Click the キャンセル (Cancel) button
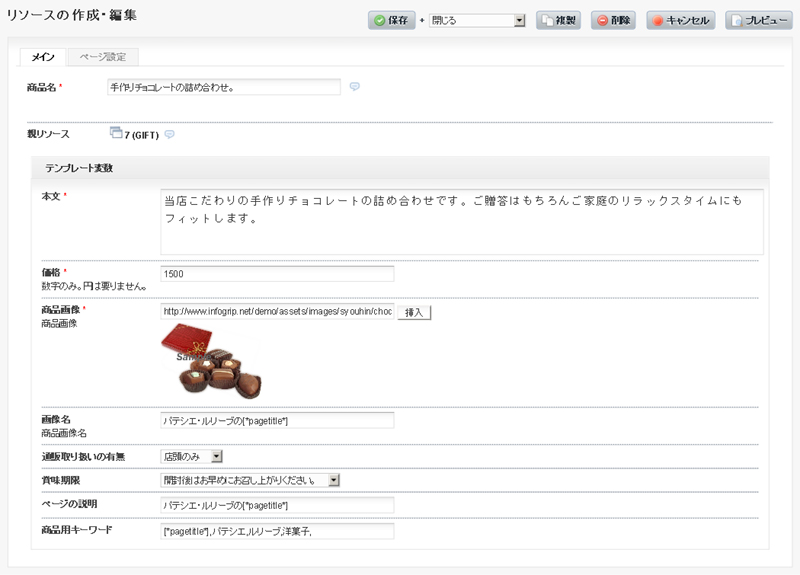This screenshot has width=800, height=575. click(x=681, y=20)
